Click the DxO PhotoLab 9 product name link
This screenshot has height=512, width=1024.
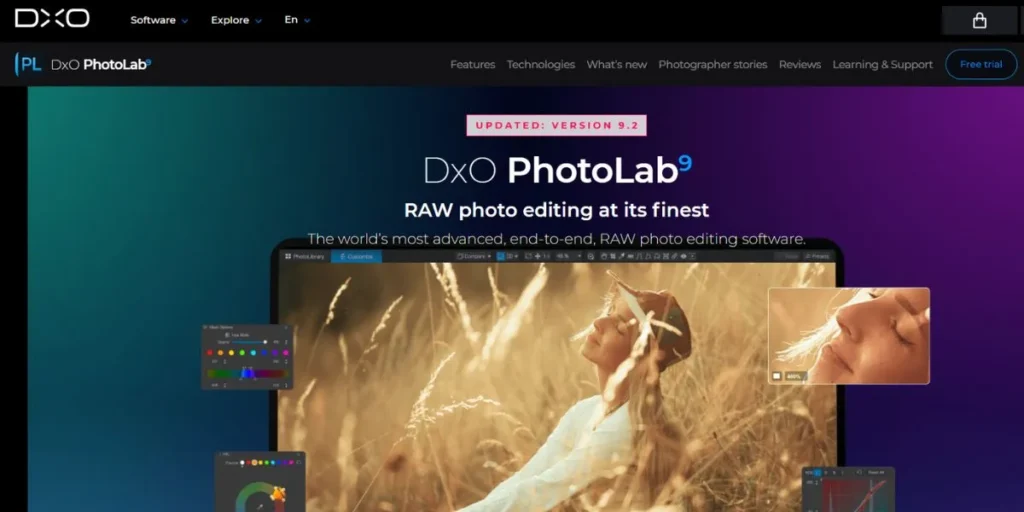click(x=101, y=65)
